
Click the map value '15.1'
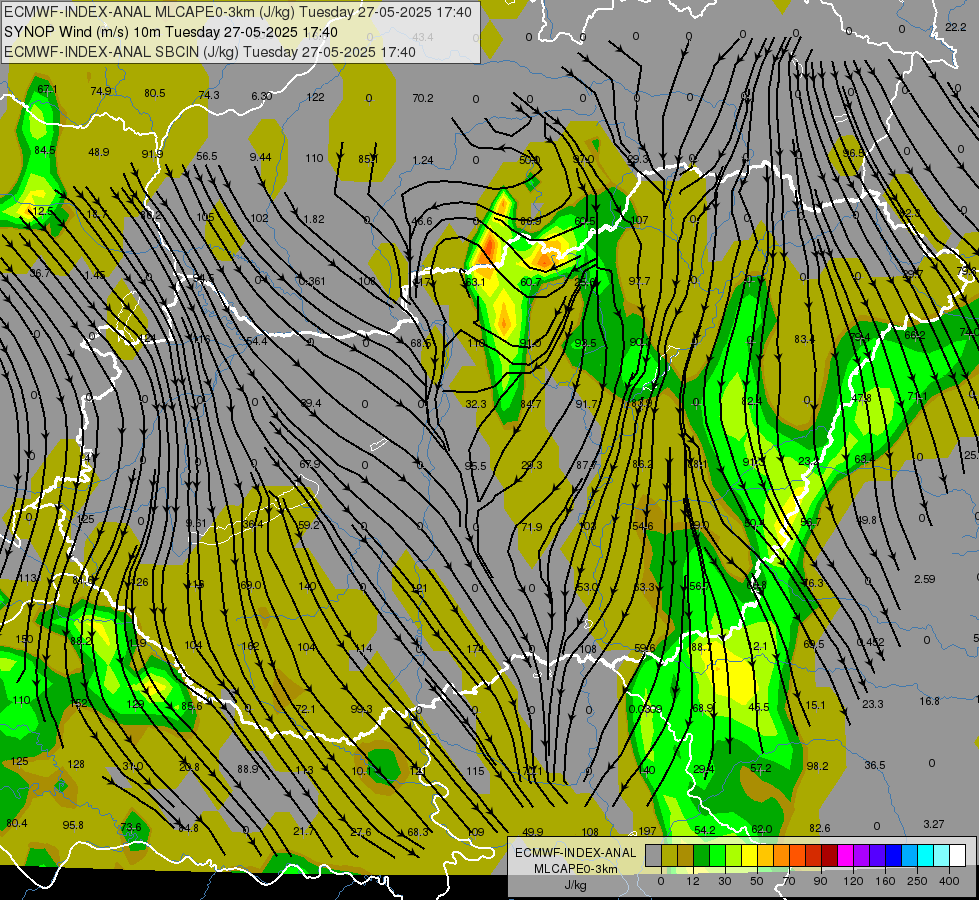pyautogui.click(x=815, y=705)
